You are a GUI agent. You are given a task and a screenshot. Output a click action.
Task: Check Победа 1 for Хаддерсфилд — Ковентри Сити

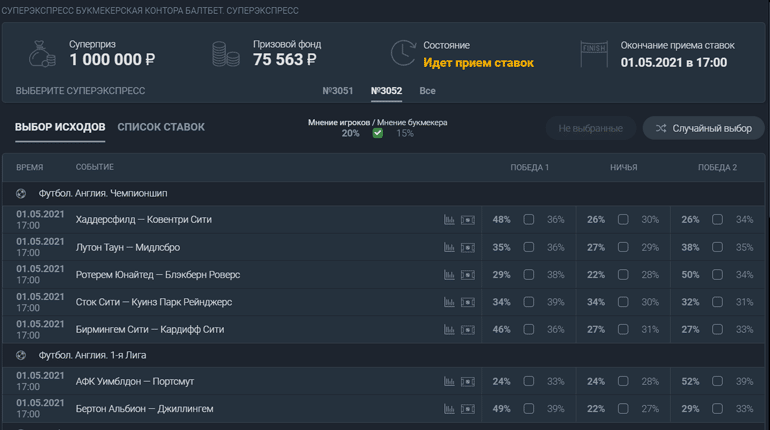coord(529,220)
